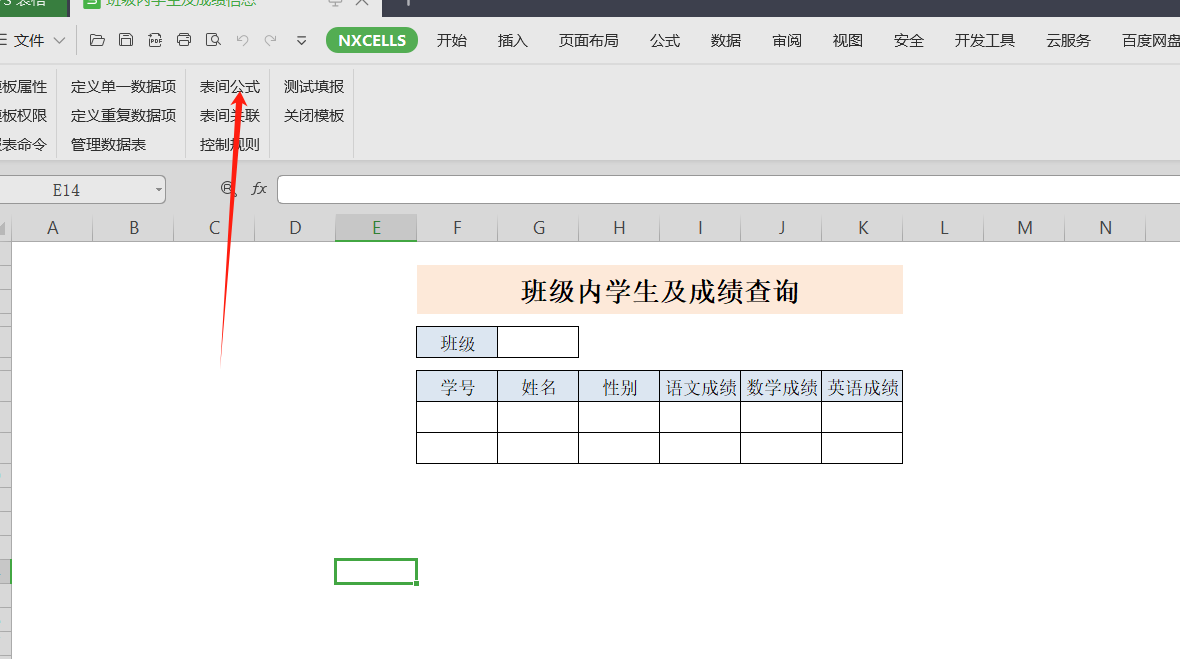Click the 表间公式 button
Image resolution: width=1180 pixels, height=659 pixels.
pyautogui.click(x=229, y=87)
